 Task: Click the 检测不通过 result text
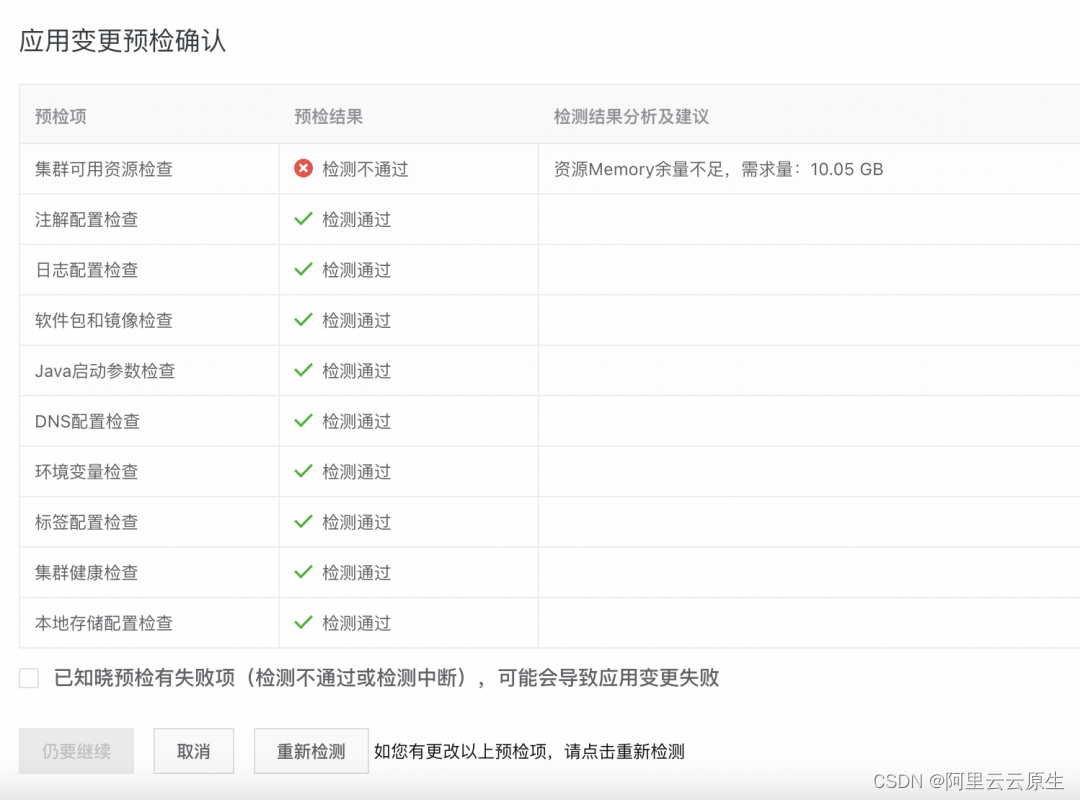tap(365, 169)
